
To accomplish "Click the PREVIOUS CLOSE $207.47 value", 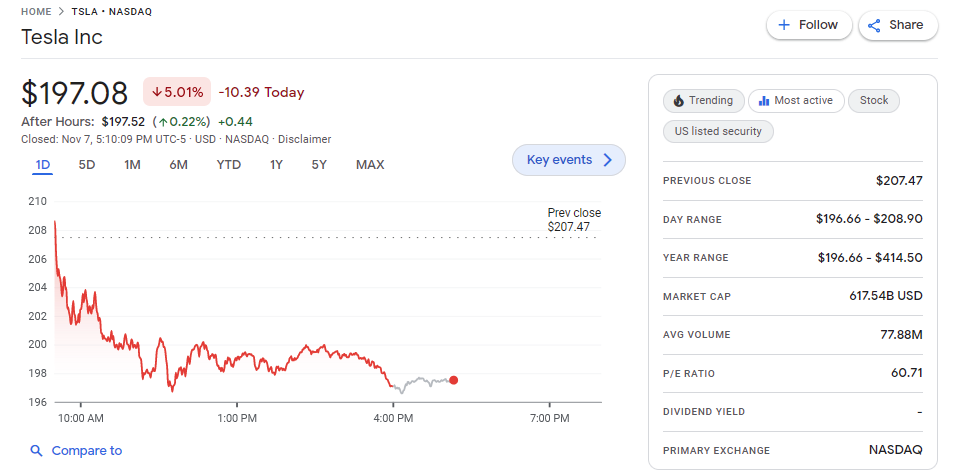I will point(899,180).
